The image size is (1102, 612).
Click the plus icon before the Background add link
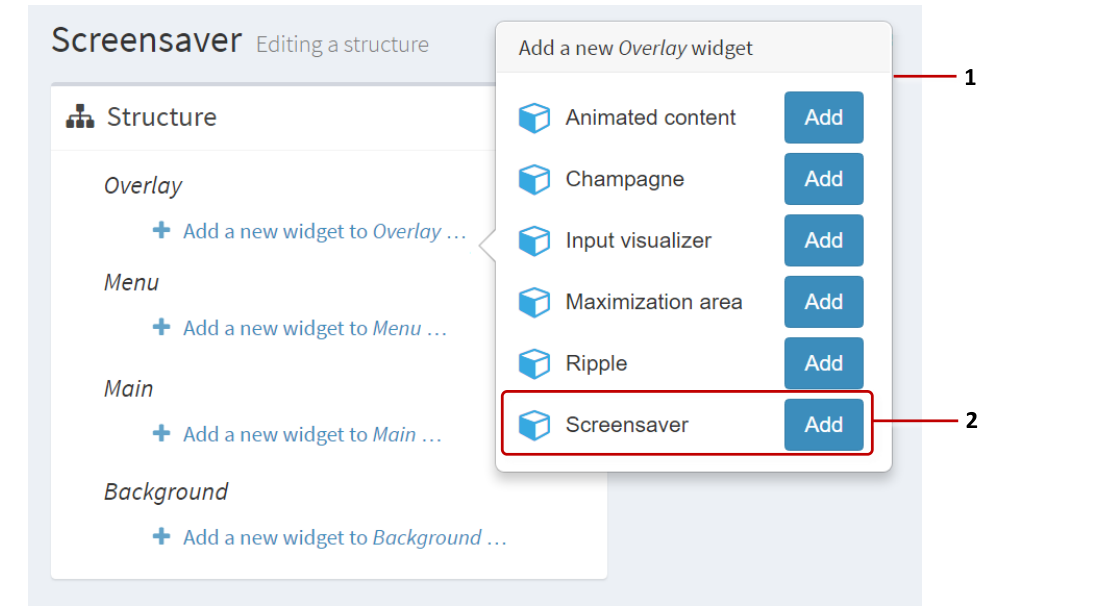click(x=161, y=537)
